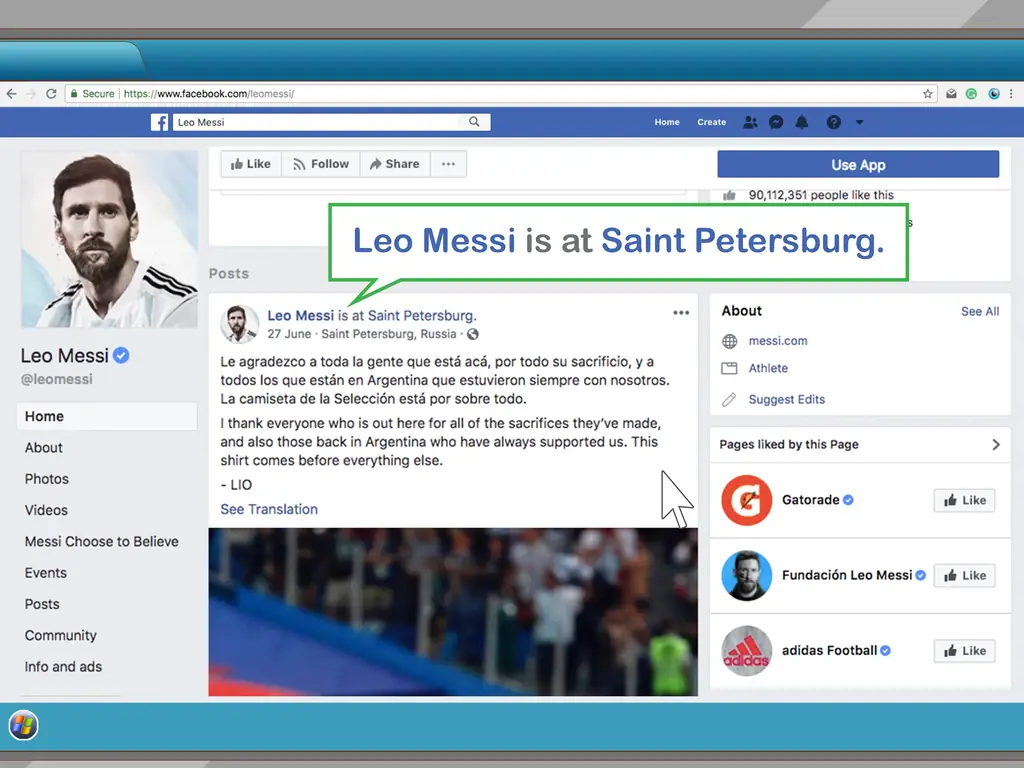Open Leo Messi's profile picture
Image resolution: width=1024 pixels, height=768 pixels.
coord(109,240)
